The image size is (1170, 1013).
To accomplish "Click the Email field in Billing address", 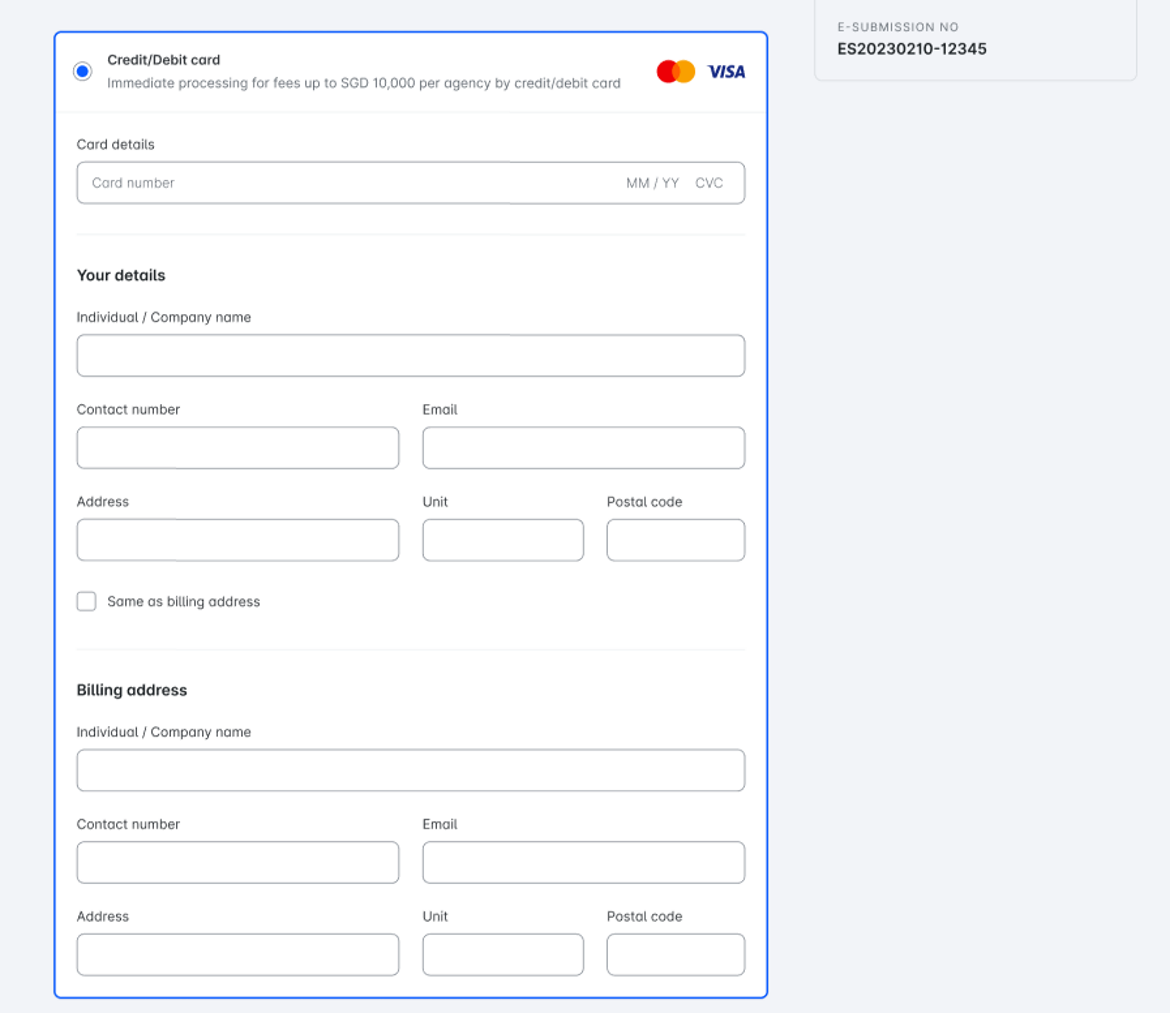I will point(583,862).
